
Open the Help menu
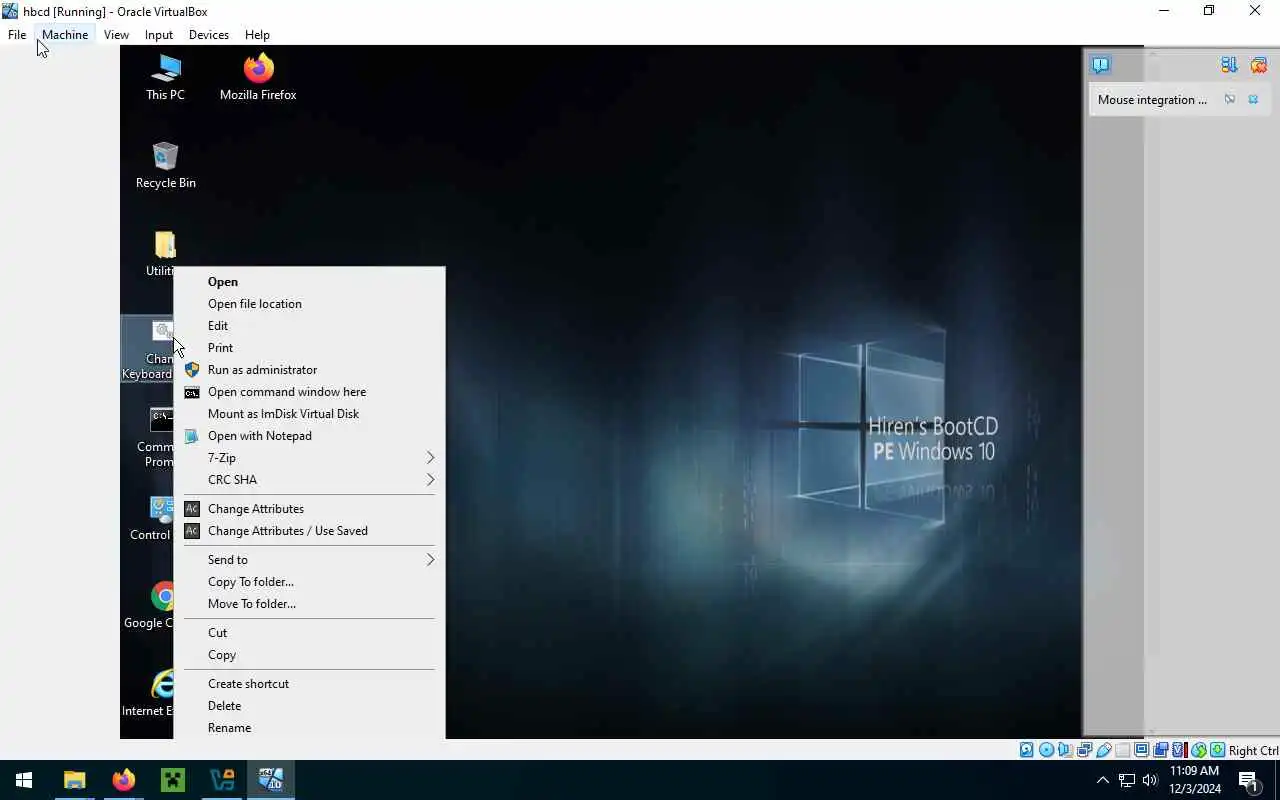pyautogui.click(x=257, y=35)
